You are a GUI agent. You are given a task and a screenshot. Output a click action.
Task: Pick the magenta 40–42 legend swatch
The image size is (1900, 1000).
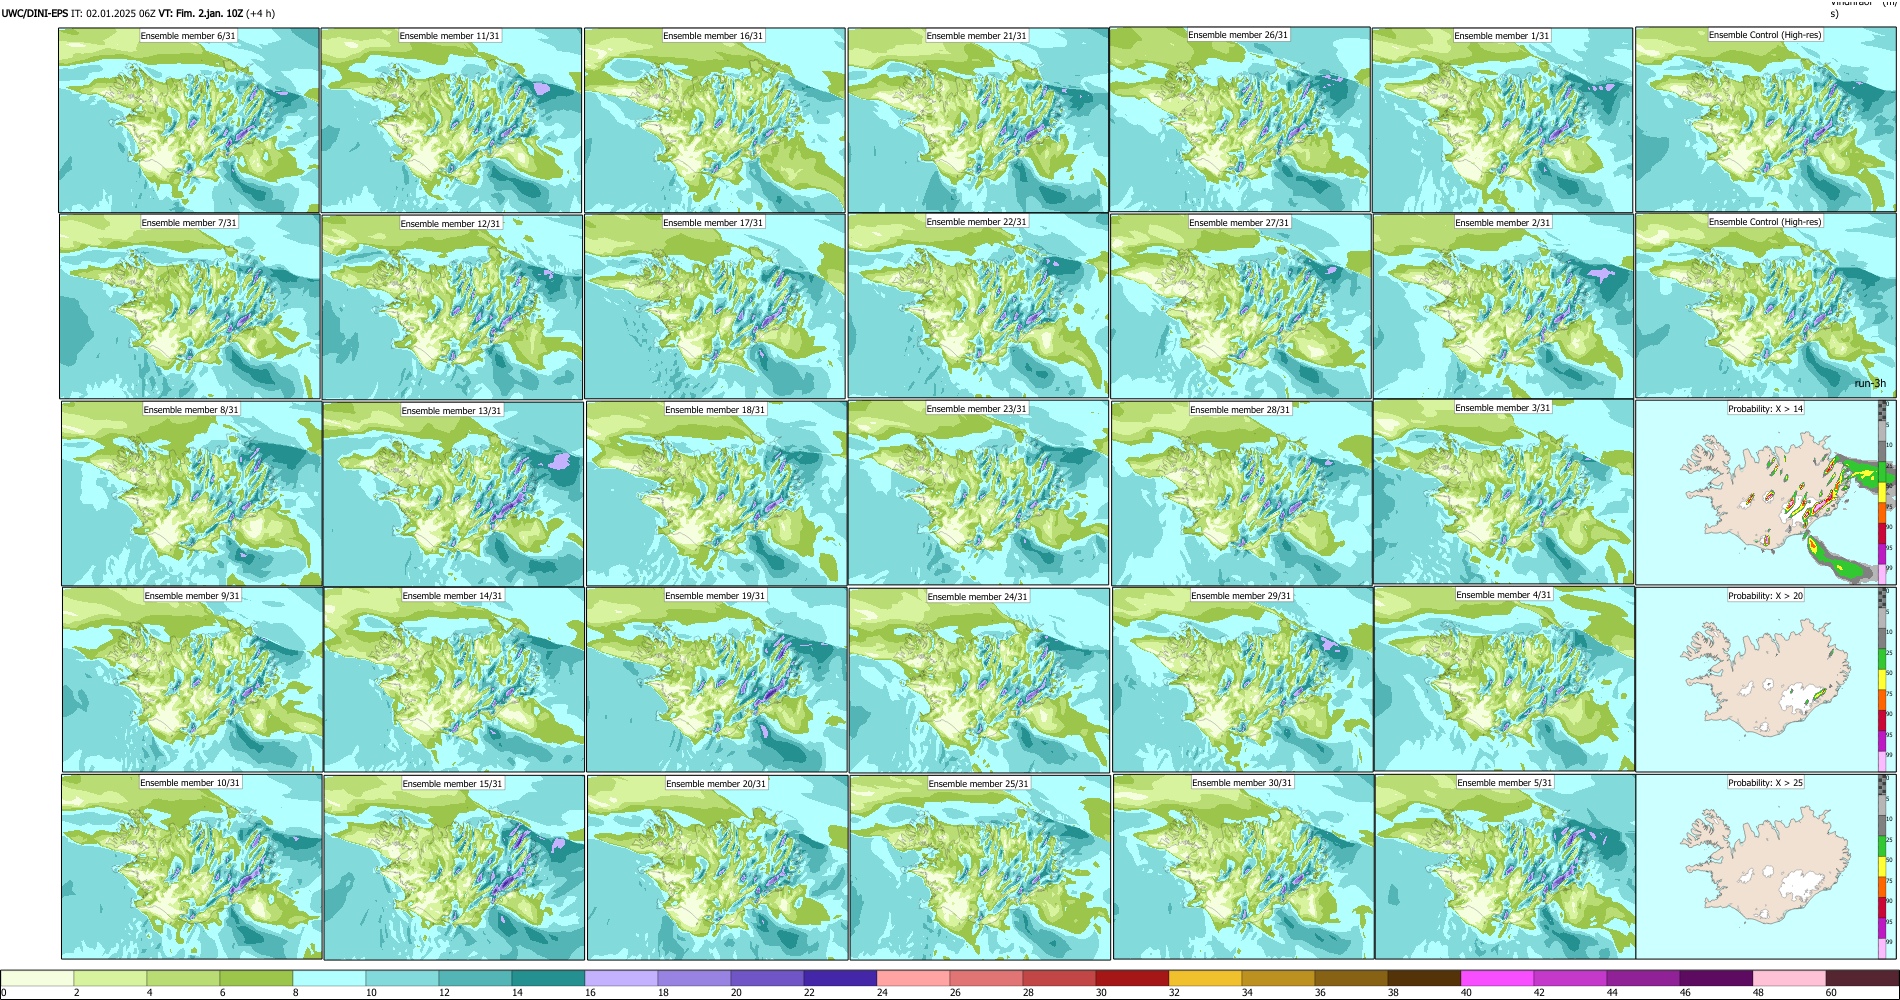tap(1497, 979)
